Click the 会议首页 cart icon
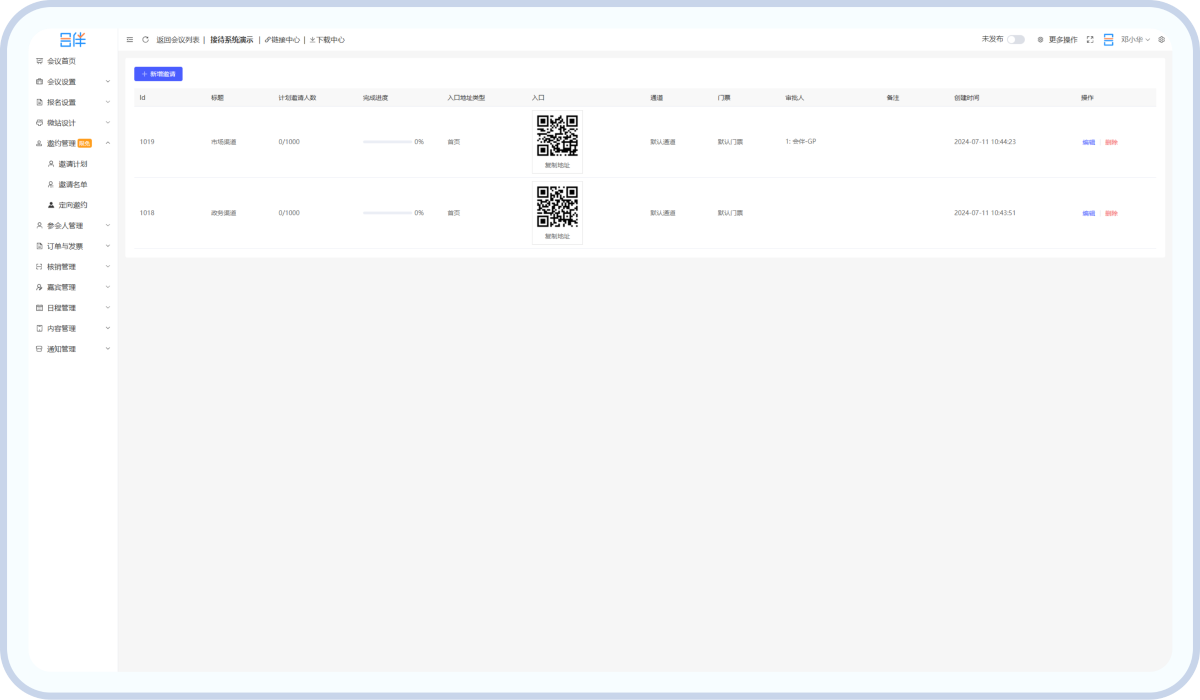This screenshot has width=1200, height=700. pos(39,61)
